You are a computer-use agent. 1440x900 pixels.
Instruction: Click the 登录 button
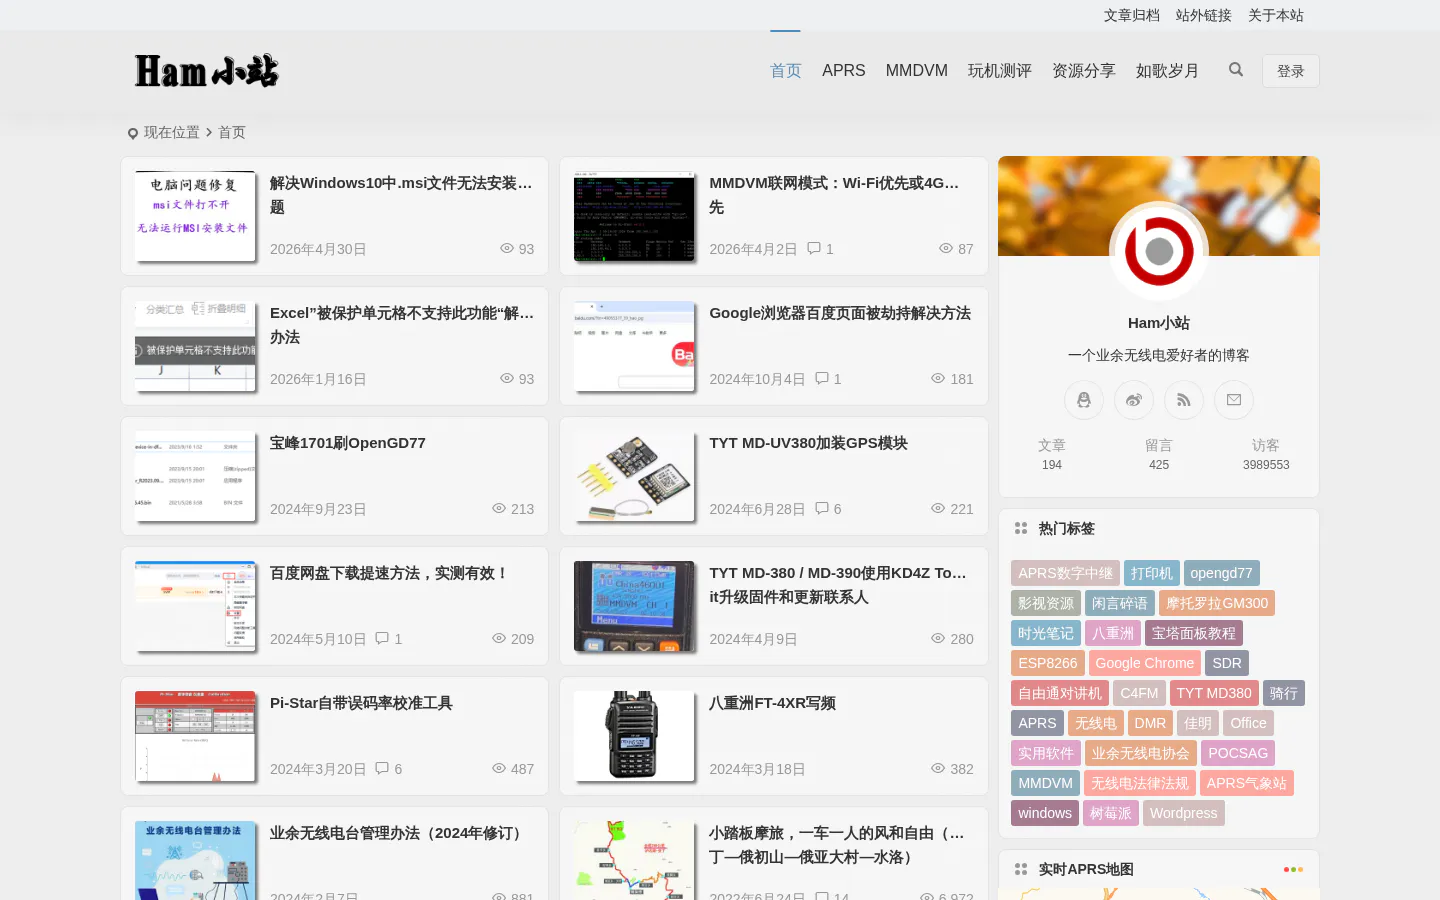coord(1291,71)
